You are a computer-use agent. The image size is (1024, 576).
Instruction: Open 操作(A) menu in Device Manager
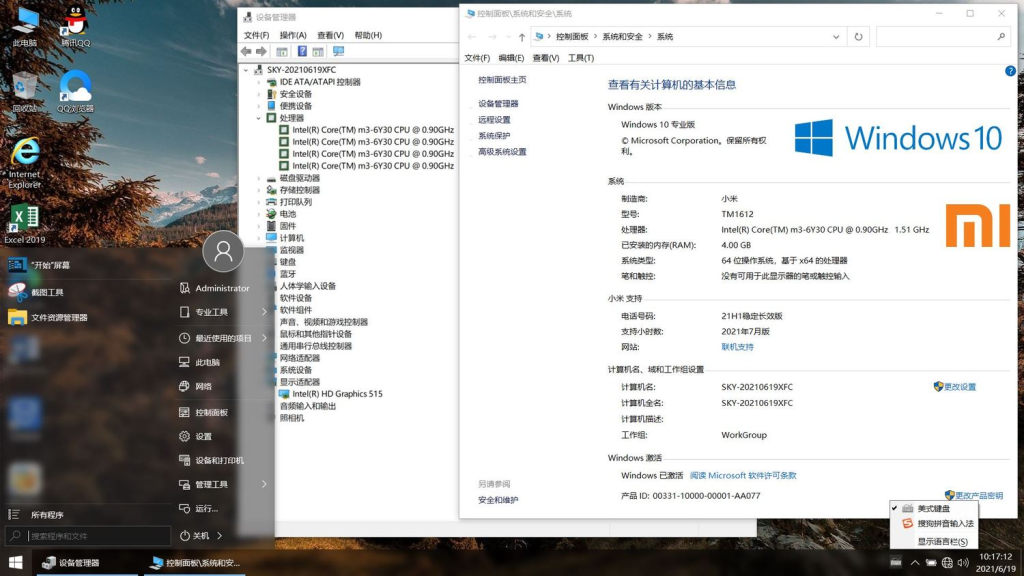click(293, 35)
